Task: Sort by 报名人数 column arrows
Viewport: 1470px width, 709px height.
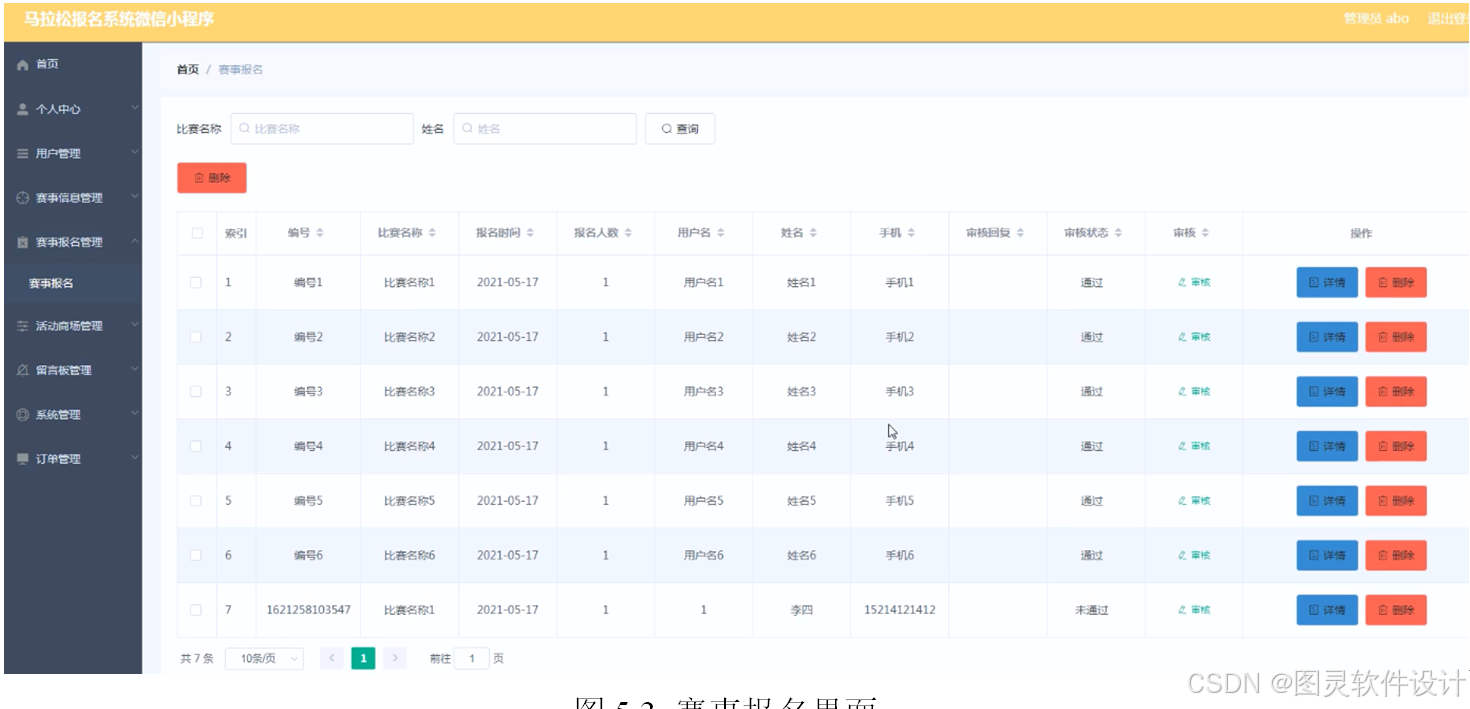Action: click(x=628, y=233)
